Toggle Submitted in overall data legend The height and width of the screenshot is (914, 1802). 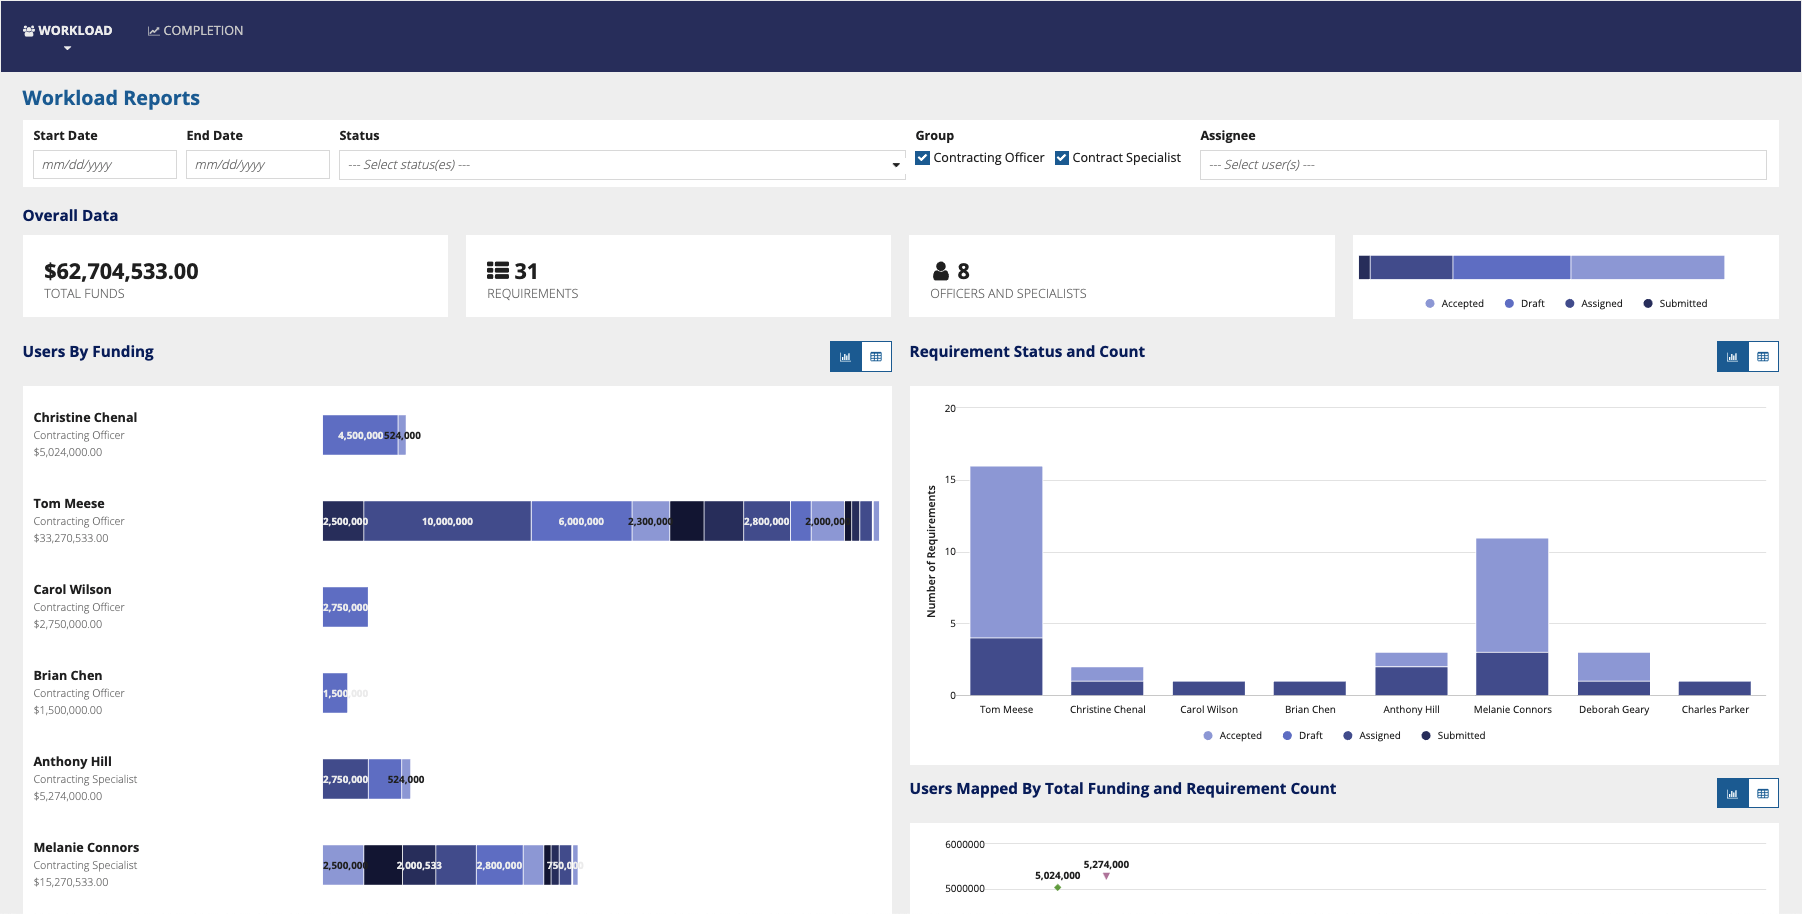[1676, 304]
